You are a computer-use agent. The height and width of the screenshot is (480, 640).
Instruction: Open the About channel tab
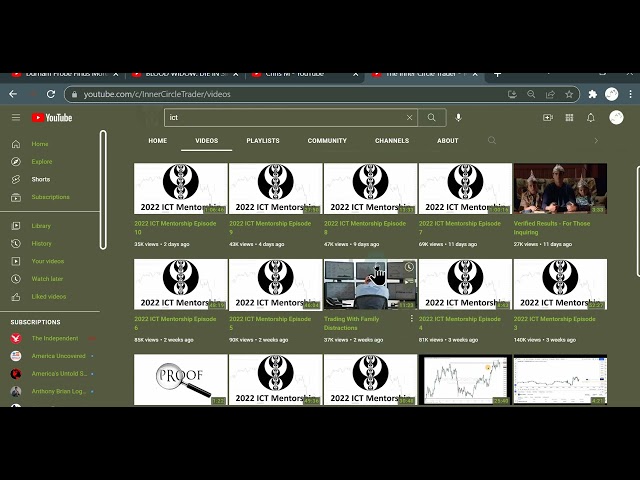(x=447, y=141)
